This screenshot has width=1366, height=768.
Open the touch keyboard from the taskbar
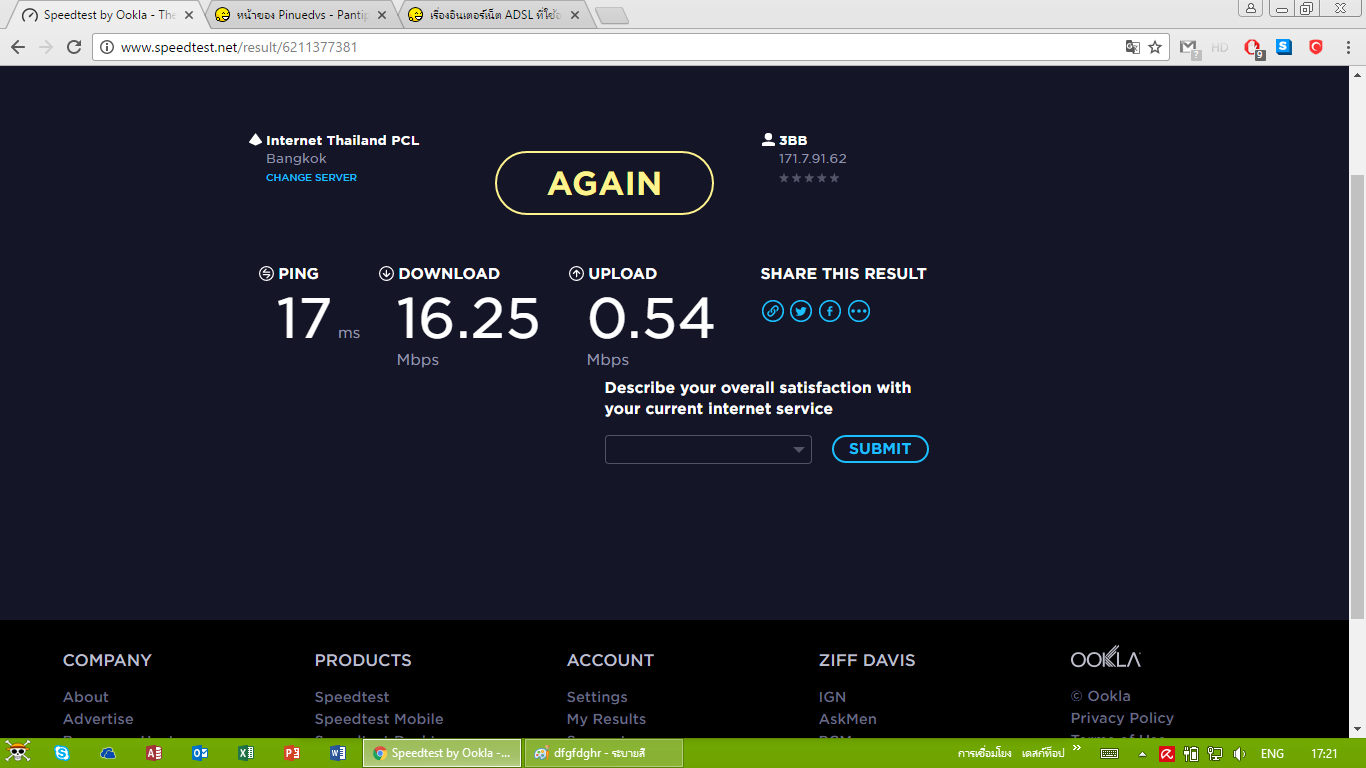pyautogui.click(x=1109, y=753)
